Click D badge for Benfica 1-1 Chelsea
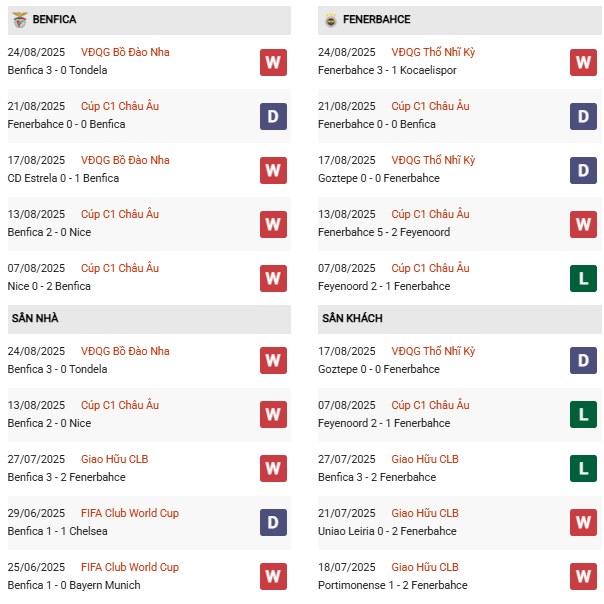 point(273,523)
